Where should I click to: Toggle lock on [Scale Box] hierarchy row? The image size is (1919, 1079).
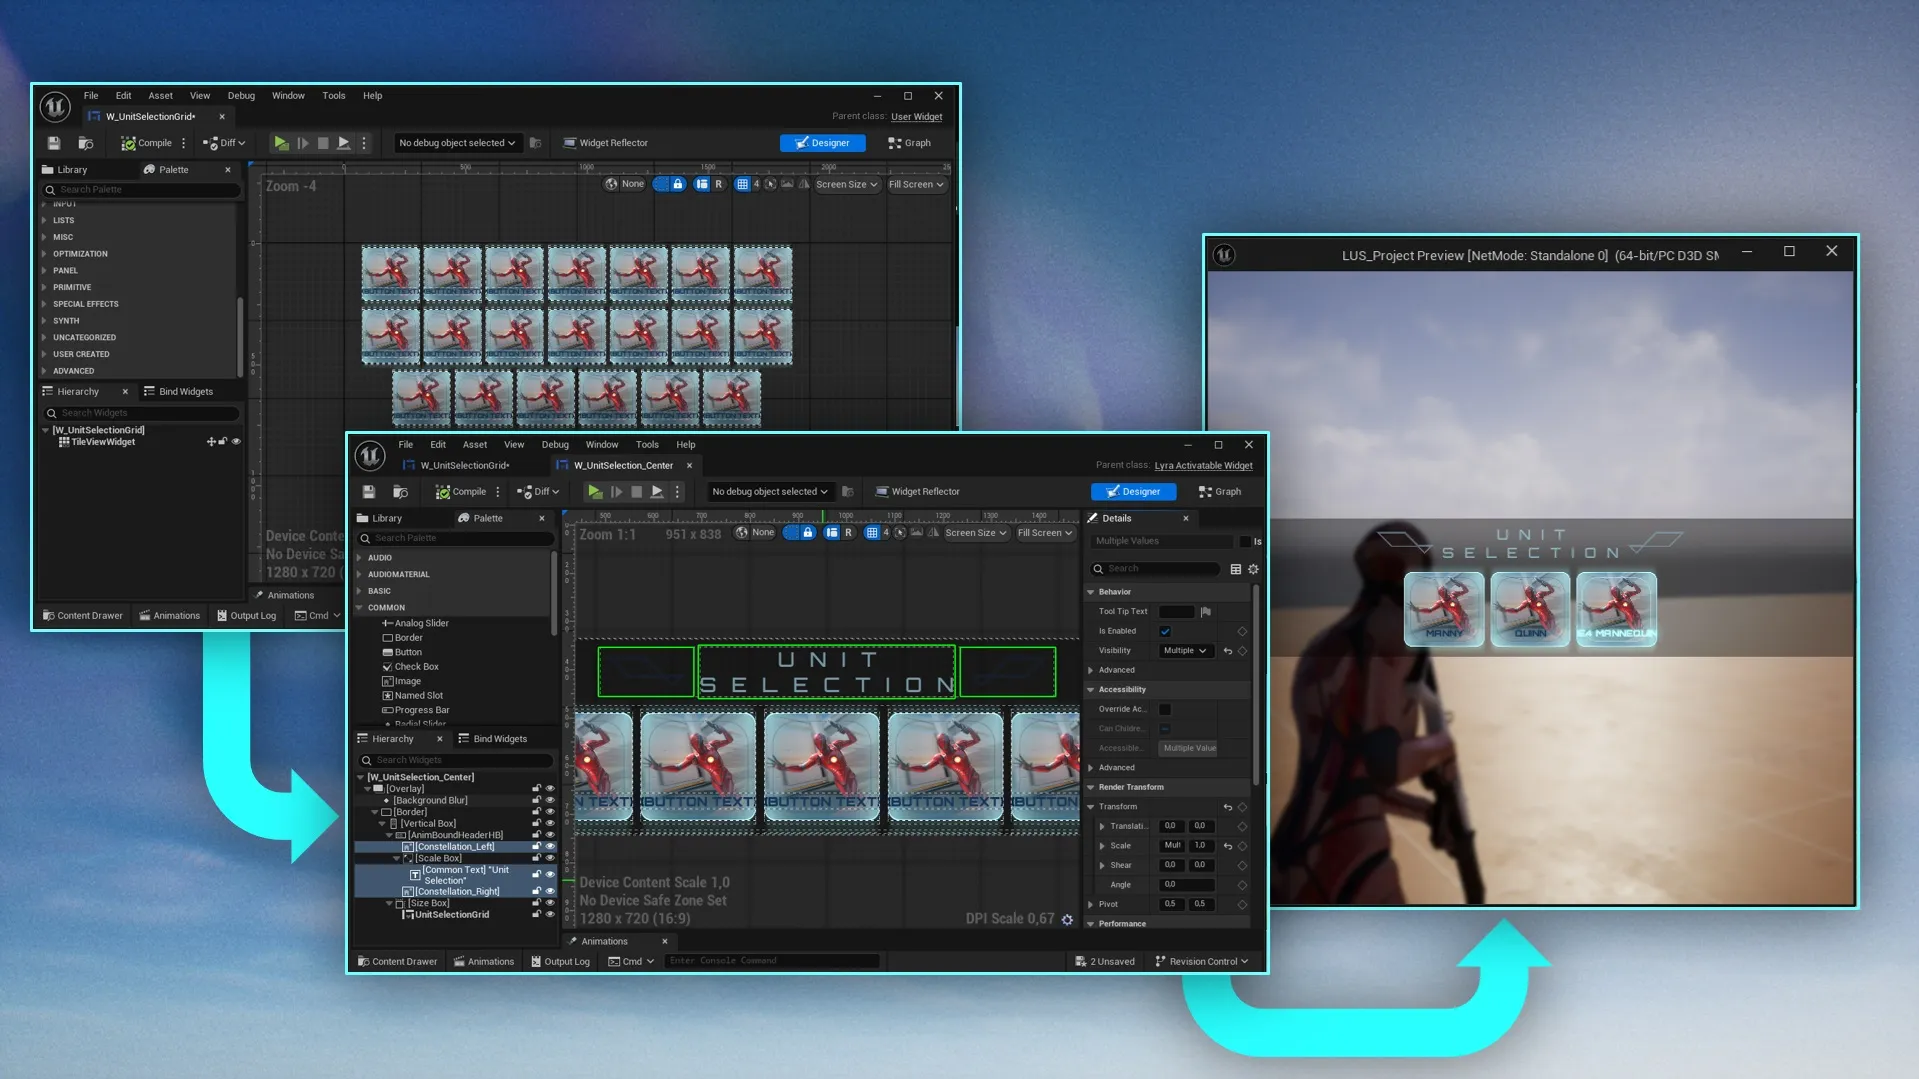click(x=536, y=859)
